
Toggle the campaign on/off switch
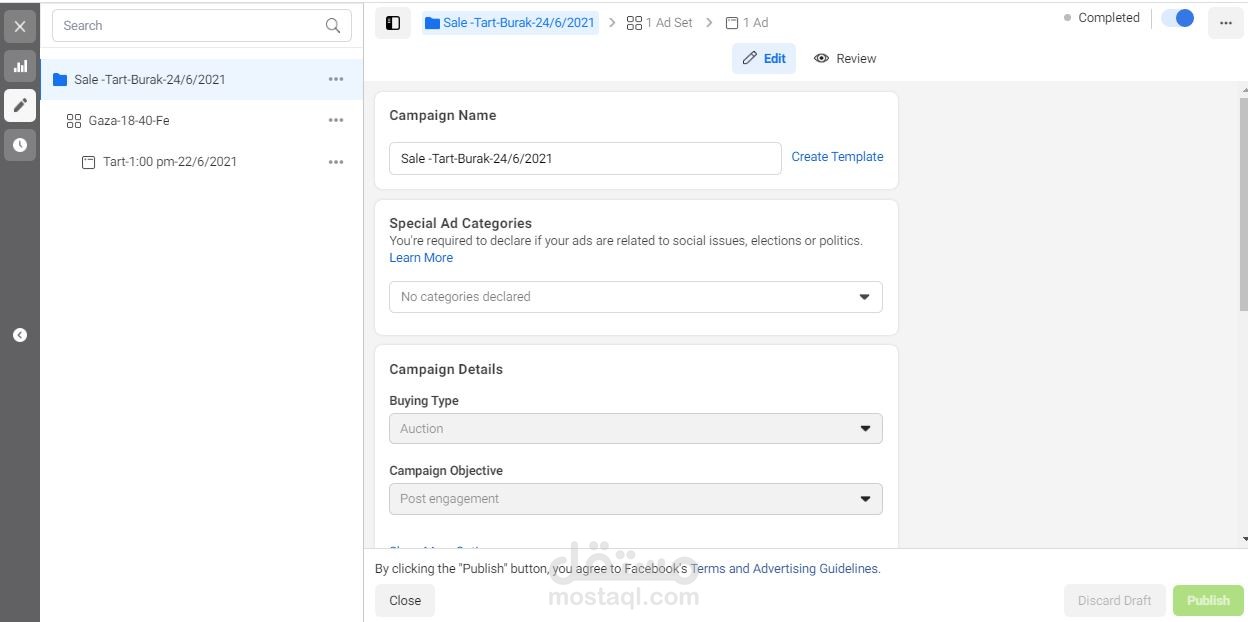tap(1178, 18)
